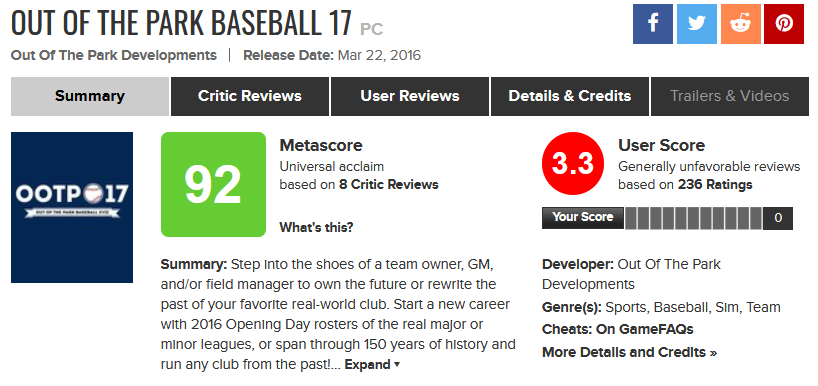Click the "What's this?" Metascore link

(x=317, y=227)
